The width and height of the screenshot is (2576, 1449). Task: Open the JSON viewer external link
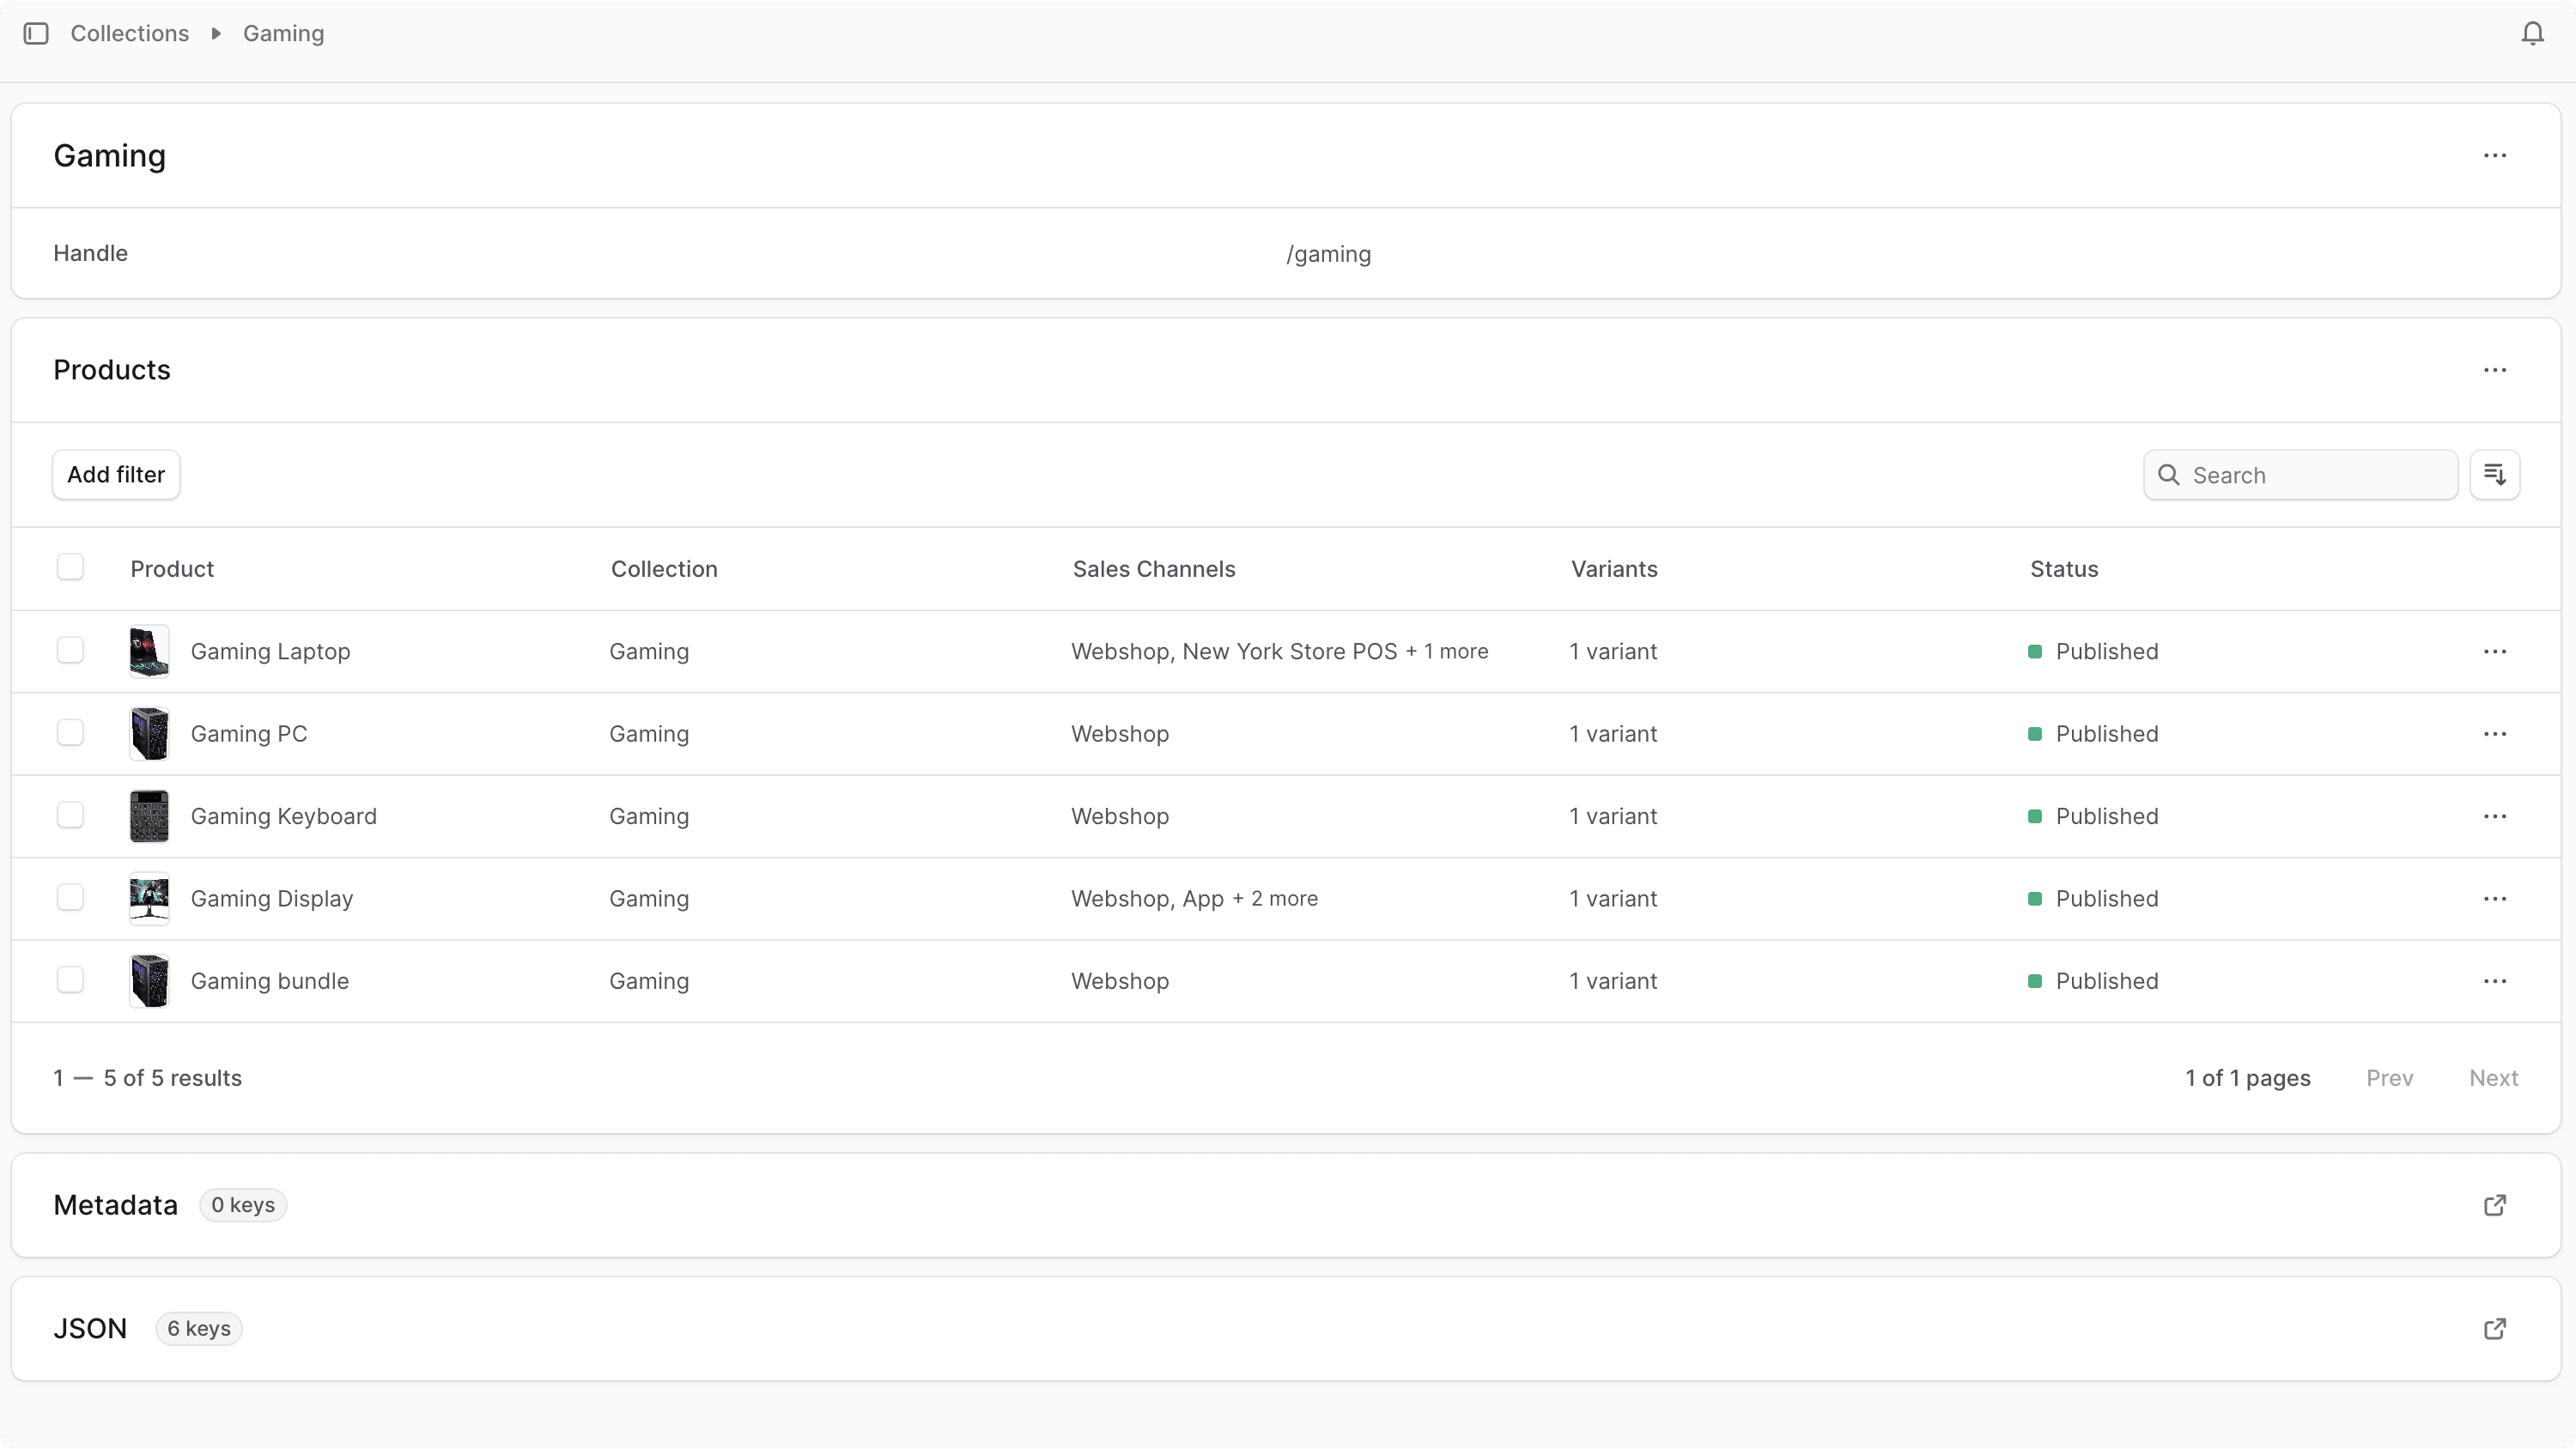[x=2495, y=1329]
